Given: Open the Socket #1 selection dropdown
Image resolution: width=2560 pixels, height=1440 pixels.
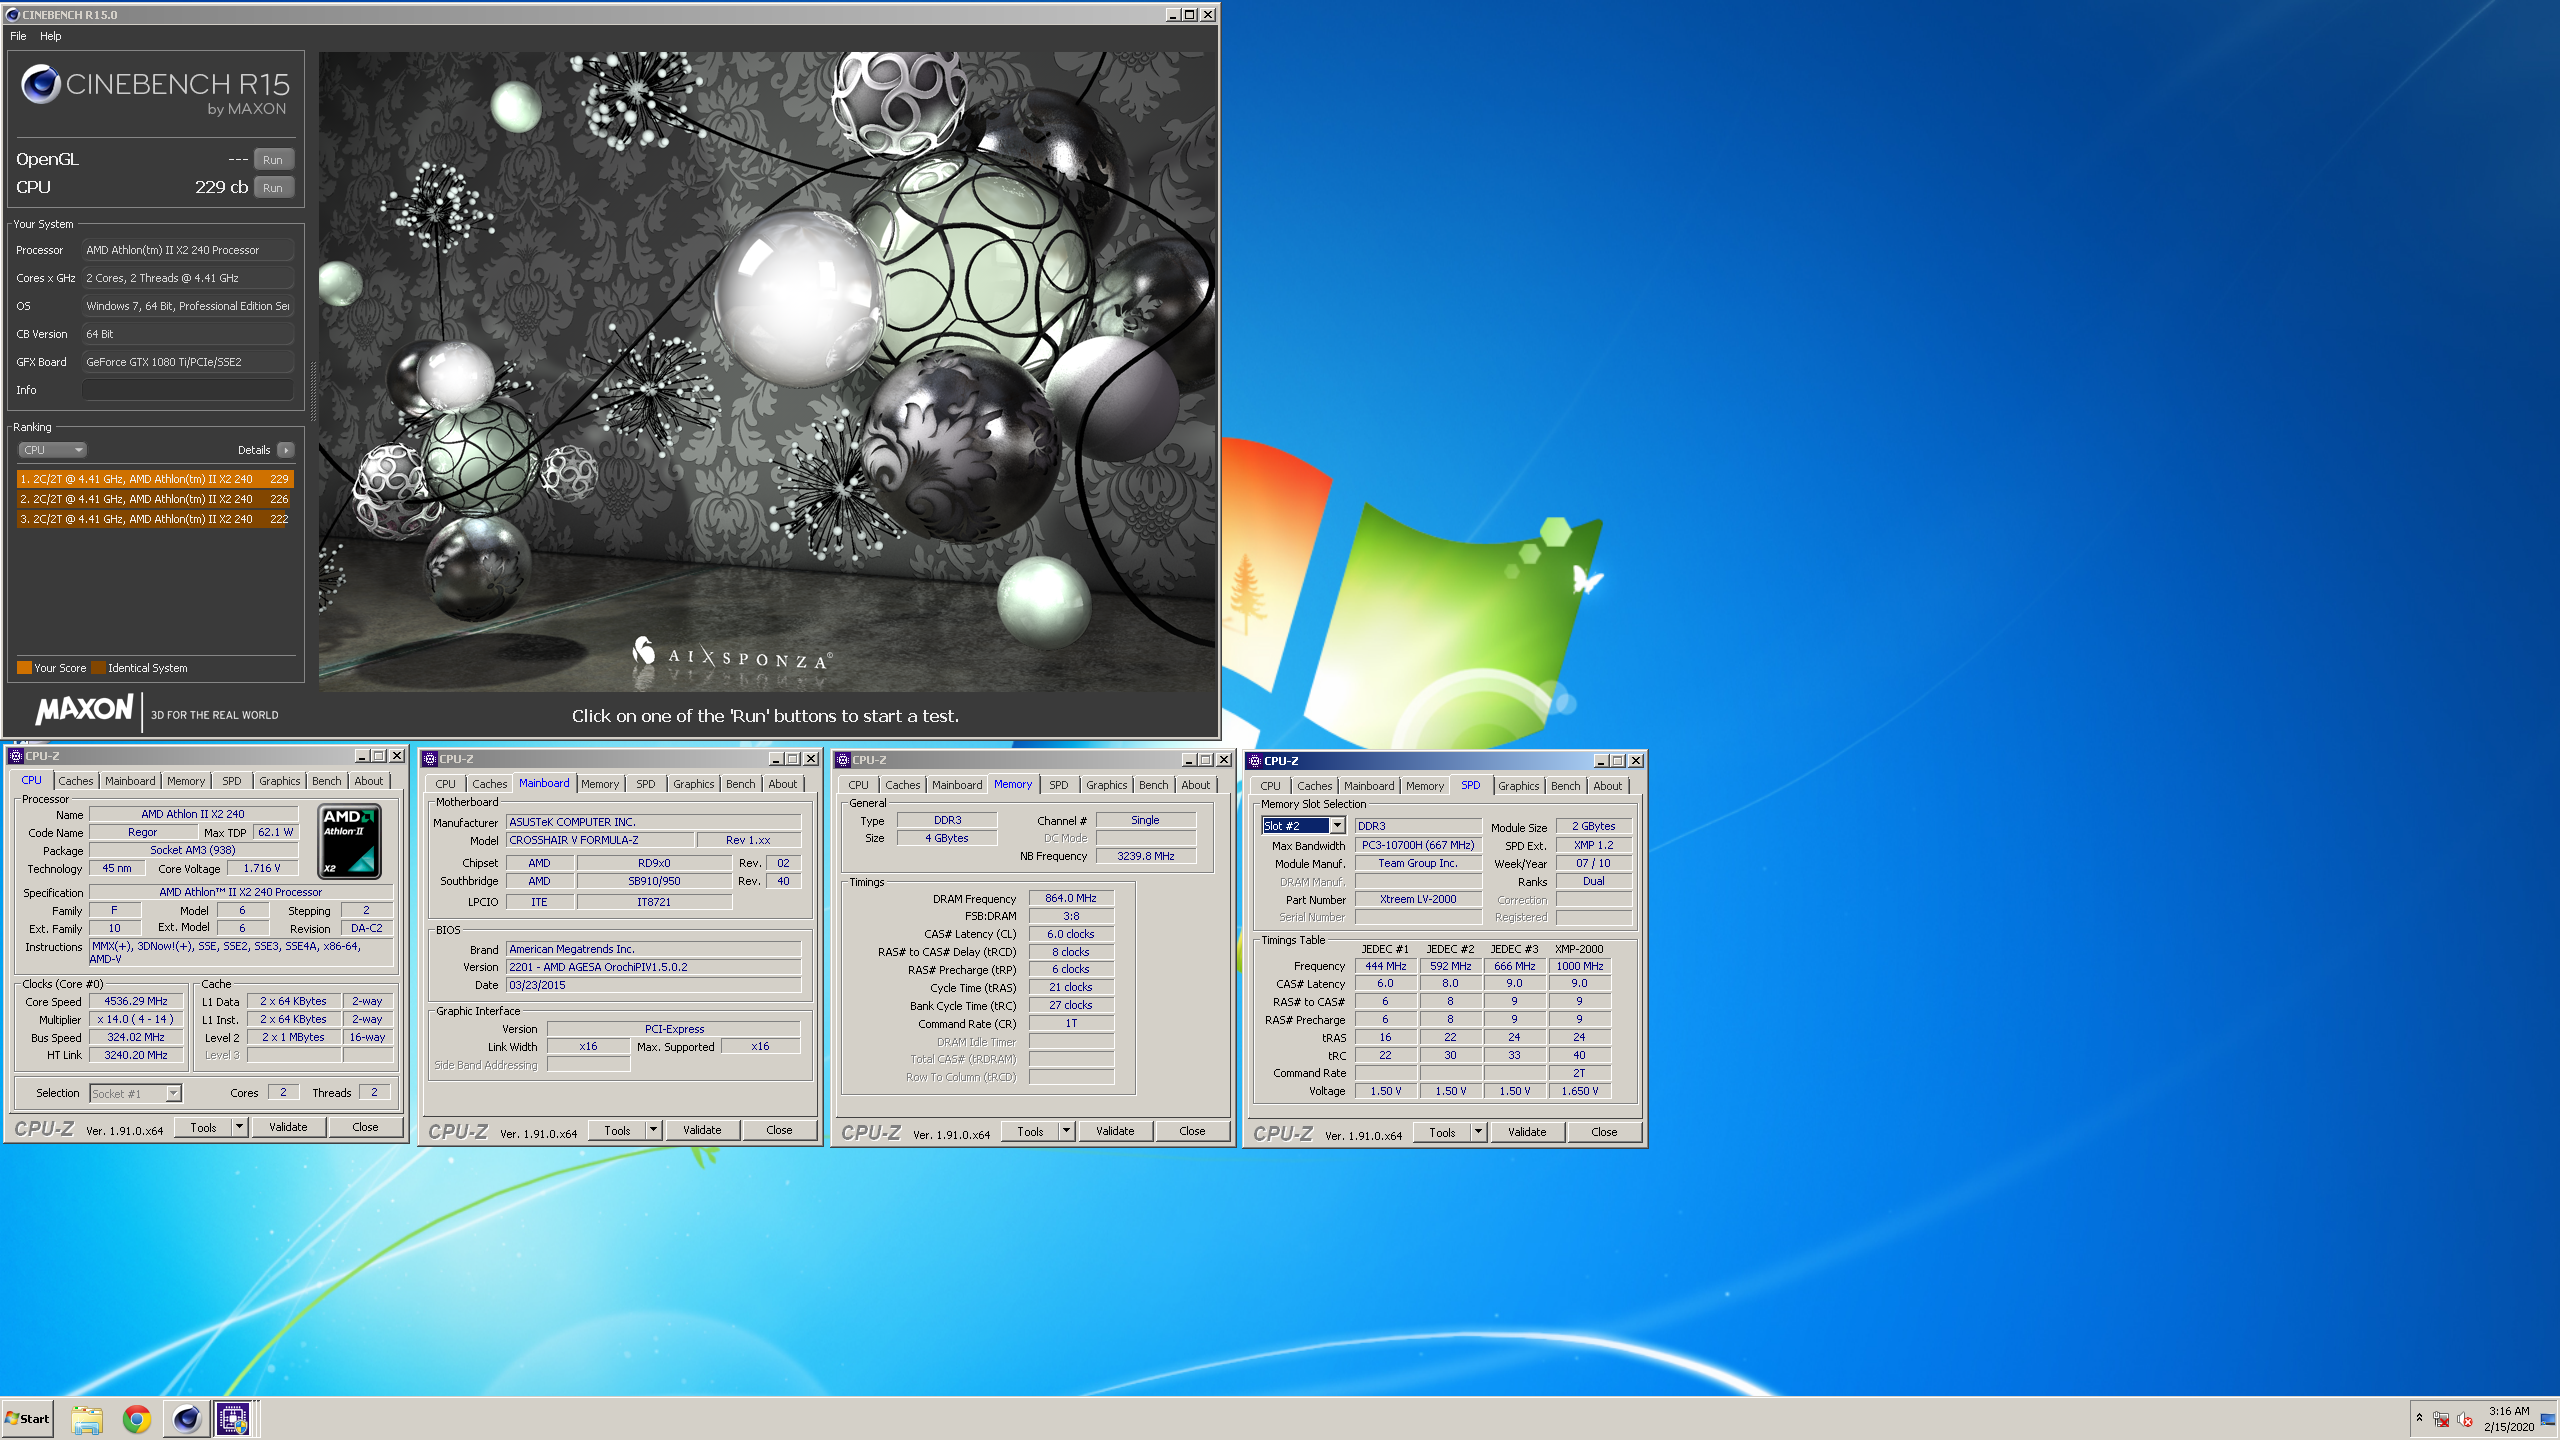Looking at the screenshot, I should [136, 1093].
